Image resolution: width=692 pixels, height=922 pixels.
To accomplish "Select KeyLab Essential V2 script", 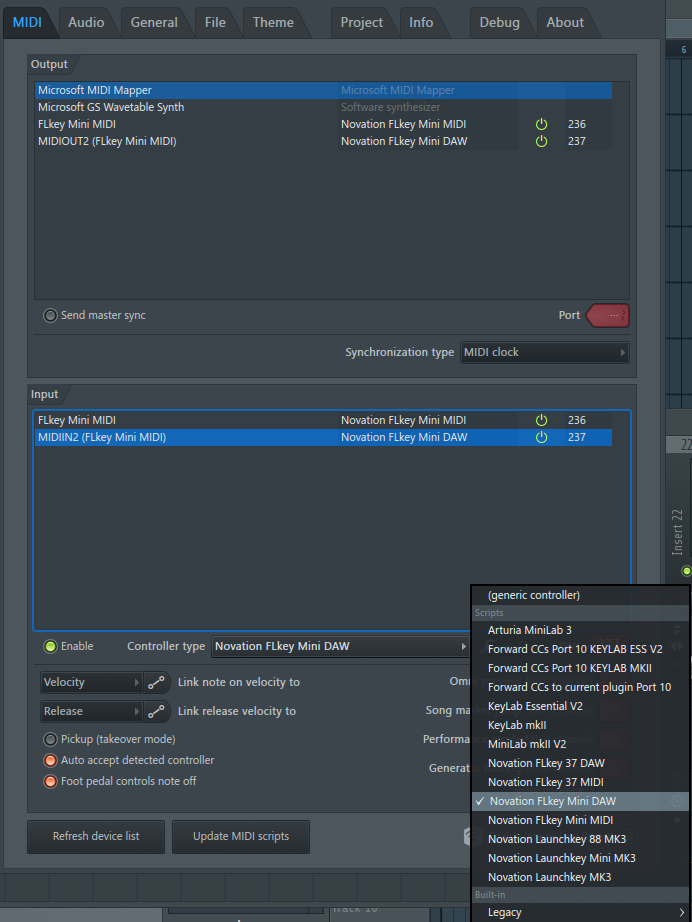I will pyautogui.click(x=580, y=706).
